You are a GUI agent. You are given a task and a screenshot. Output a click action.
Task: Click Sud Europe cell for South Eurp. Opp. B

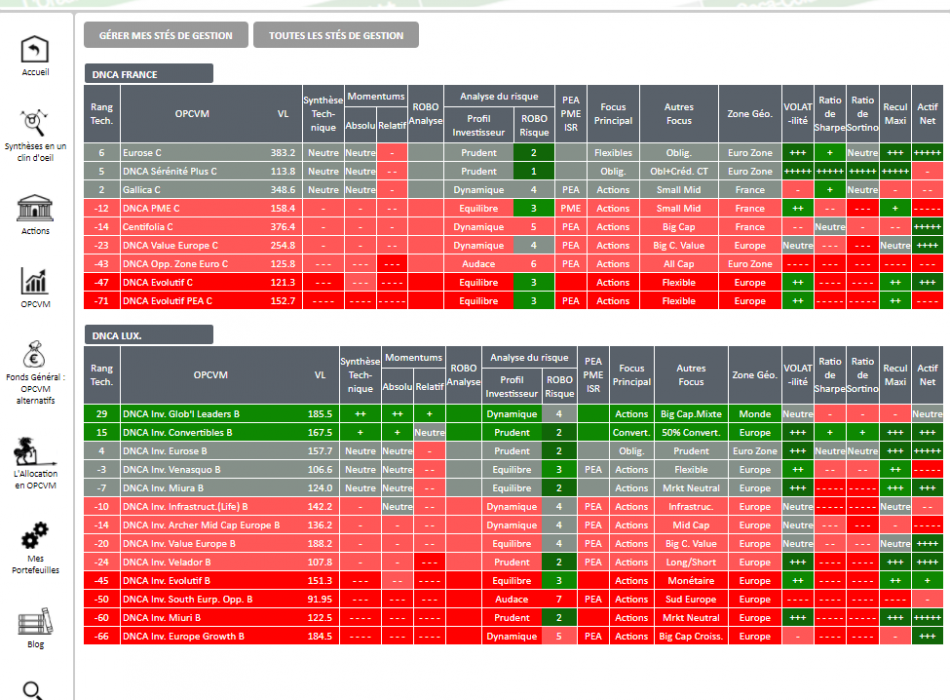[x=691, y=599]
